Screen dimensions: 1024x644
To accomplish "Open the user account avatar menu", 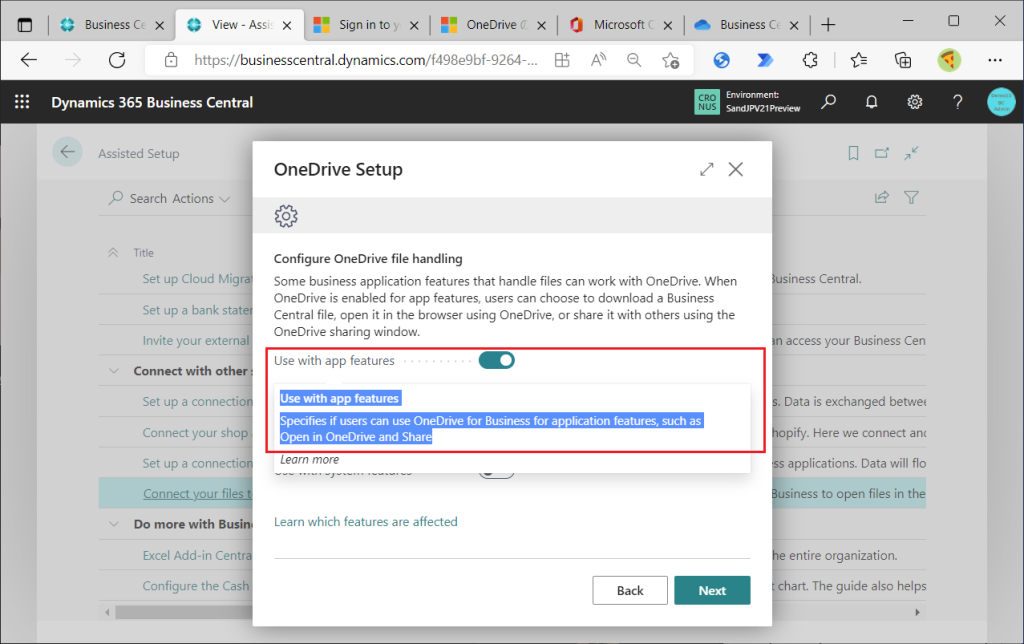I will pos(1001,102).
